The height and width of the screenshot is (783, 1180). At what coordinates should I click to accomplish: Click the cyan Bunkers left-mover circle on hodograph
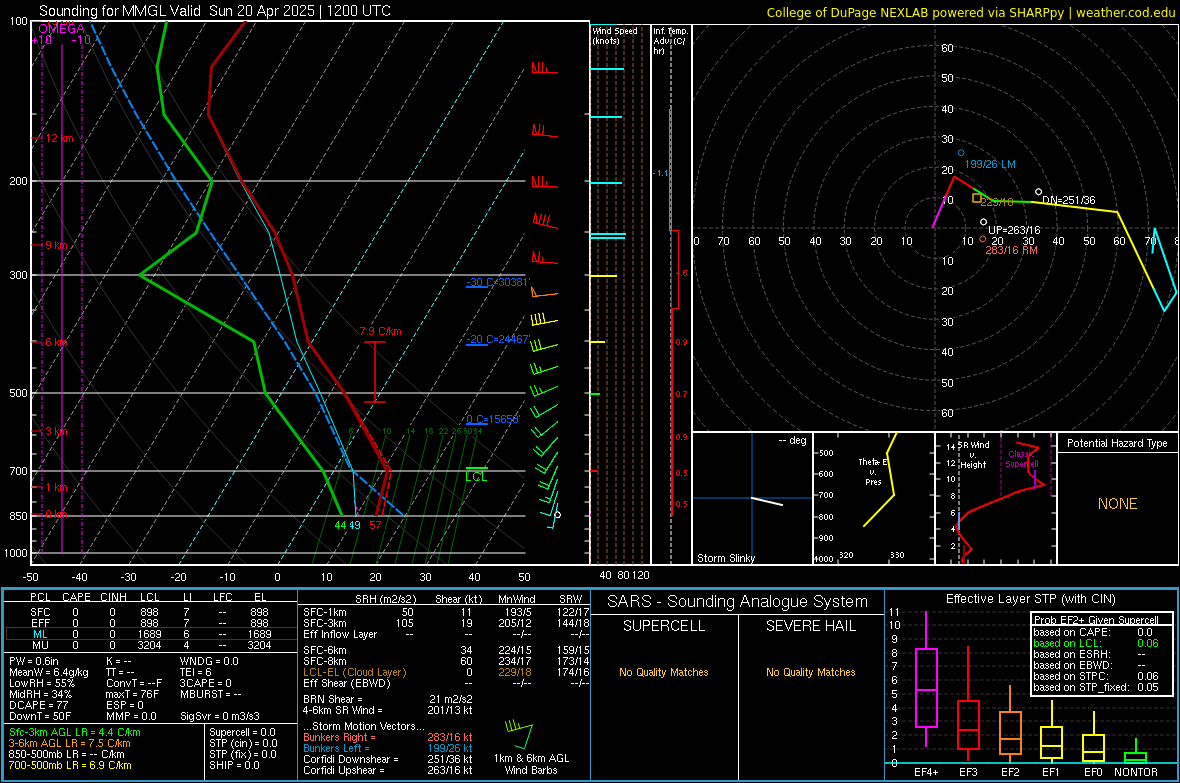point(961,153)
